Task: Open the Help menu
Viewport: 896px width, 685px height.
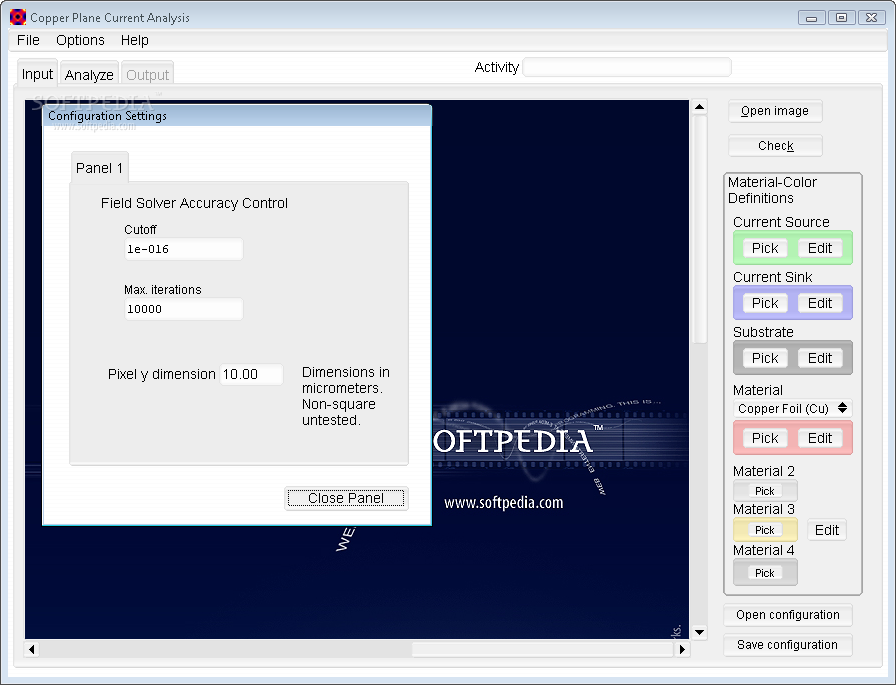Action: pos(134,40)
